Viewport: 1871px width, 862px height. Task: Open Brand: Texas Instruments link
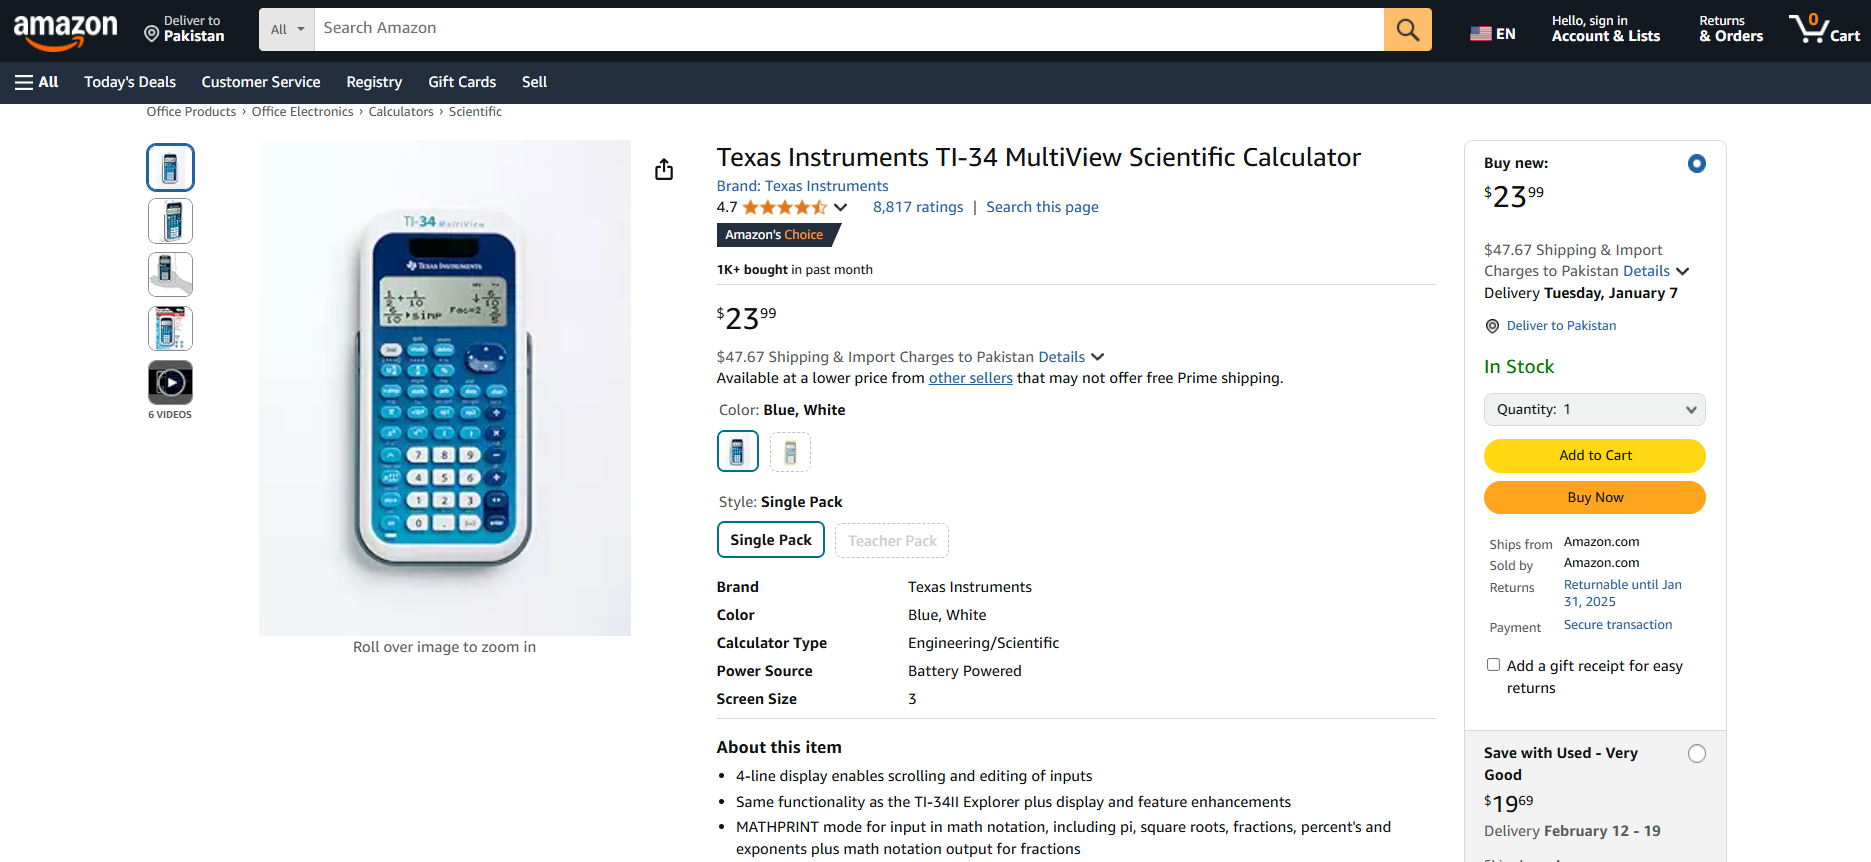[802, 186]
